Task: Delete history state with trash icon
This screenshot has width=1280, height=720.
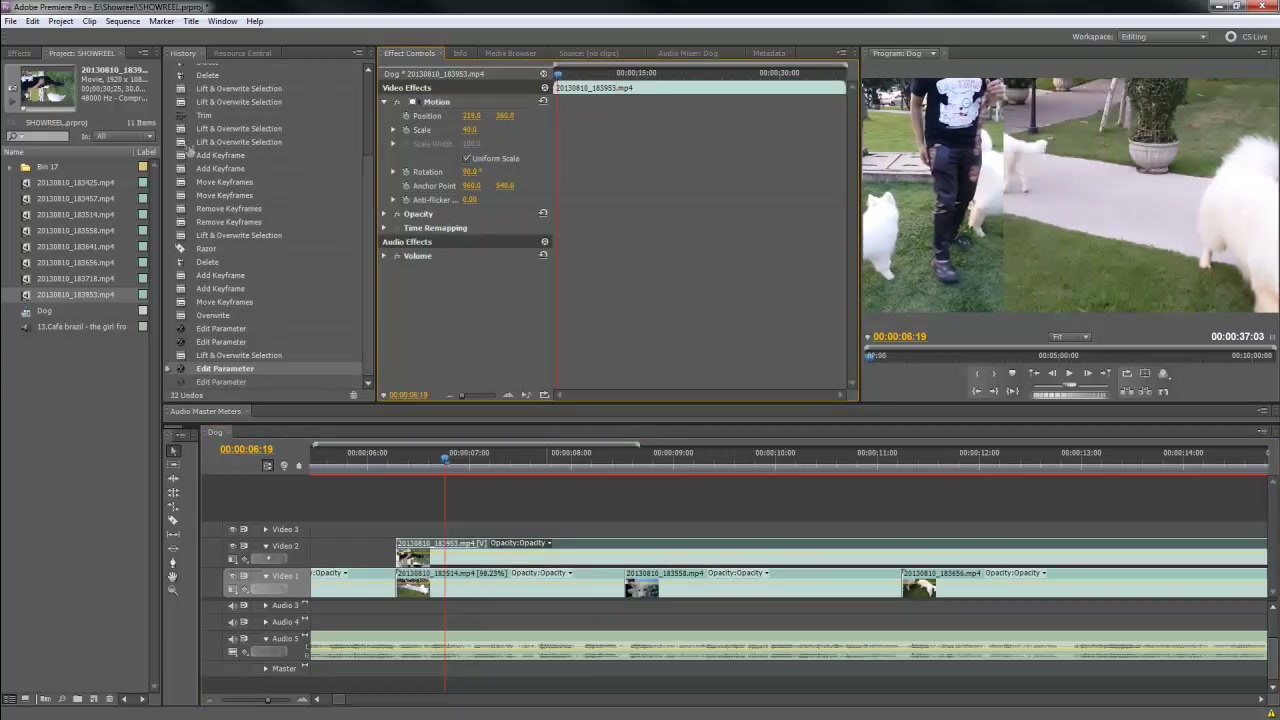Action: (x=353, y=395)
